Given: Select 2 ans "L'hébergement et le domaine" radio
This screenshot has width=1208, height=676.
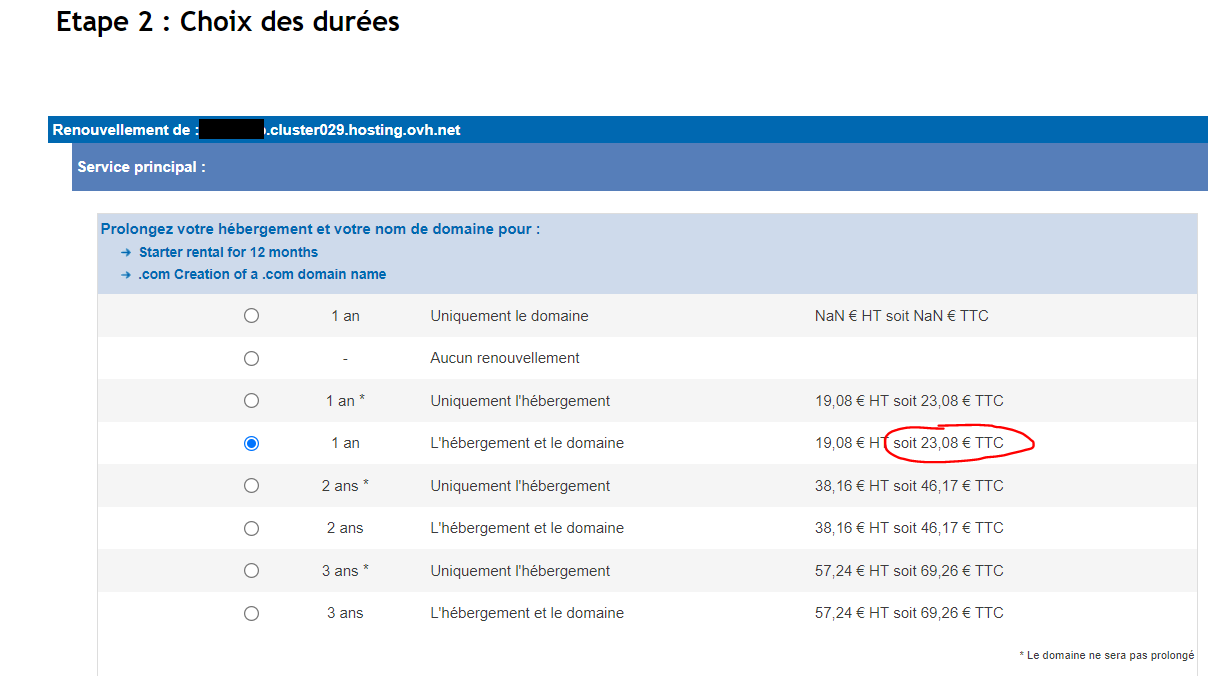Looking at the screenshot, I should [251, 528].
